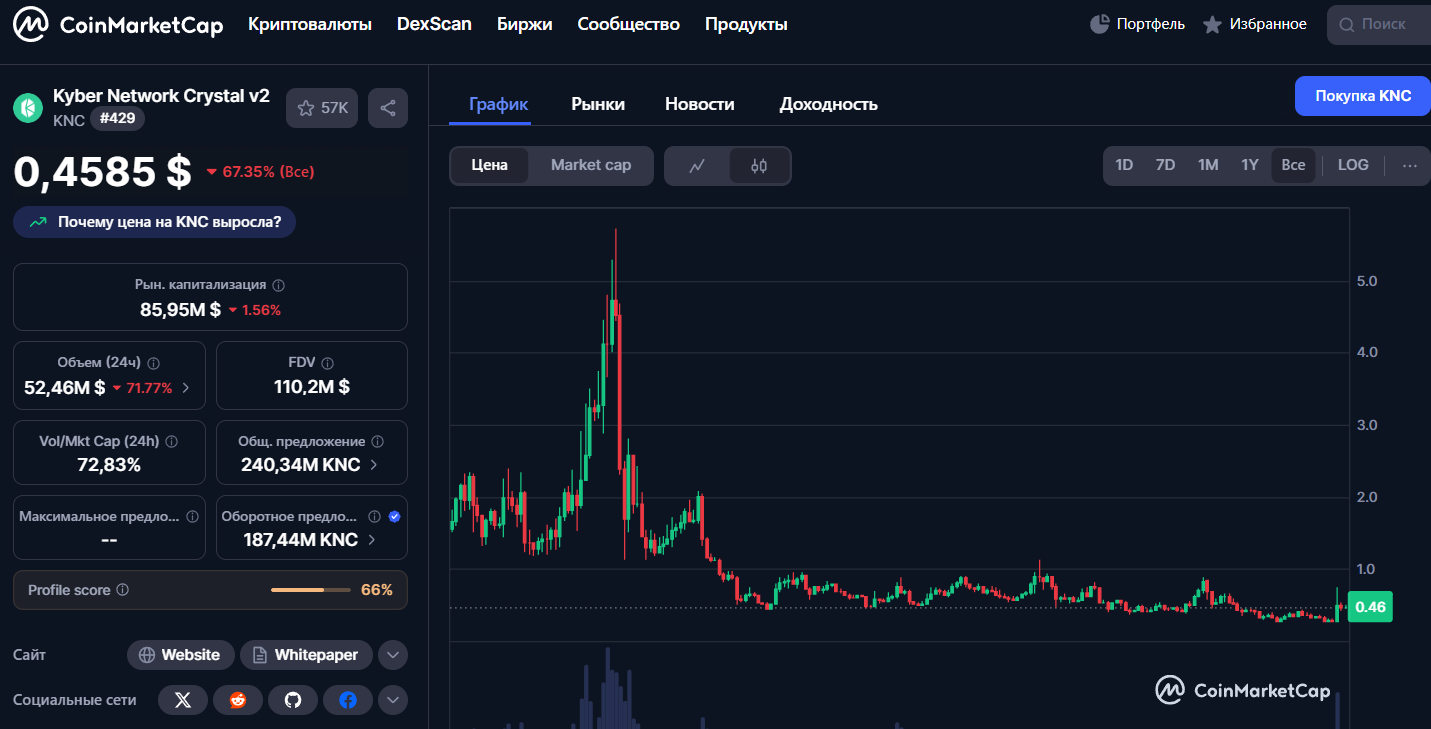The image size is (1431, 729).
Task: Click the Покупка KNC button
Action: click(1363, 96)
